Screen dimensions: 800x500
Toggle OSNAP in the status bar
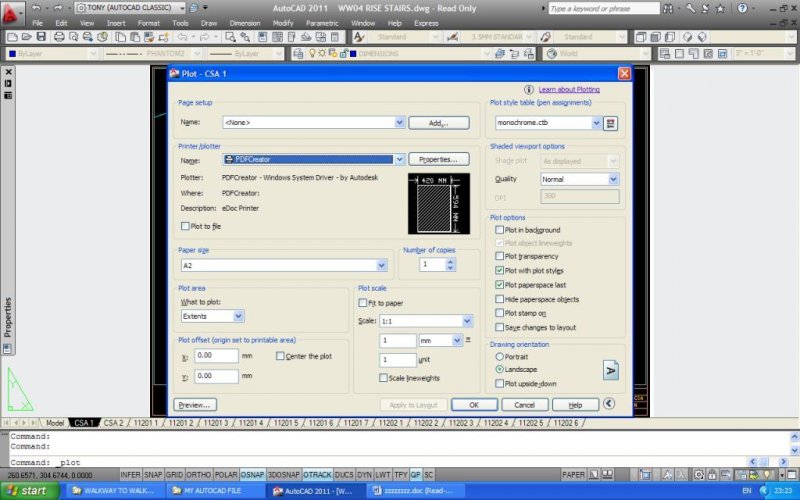253,474
